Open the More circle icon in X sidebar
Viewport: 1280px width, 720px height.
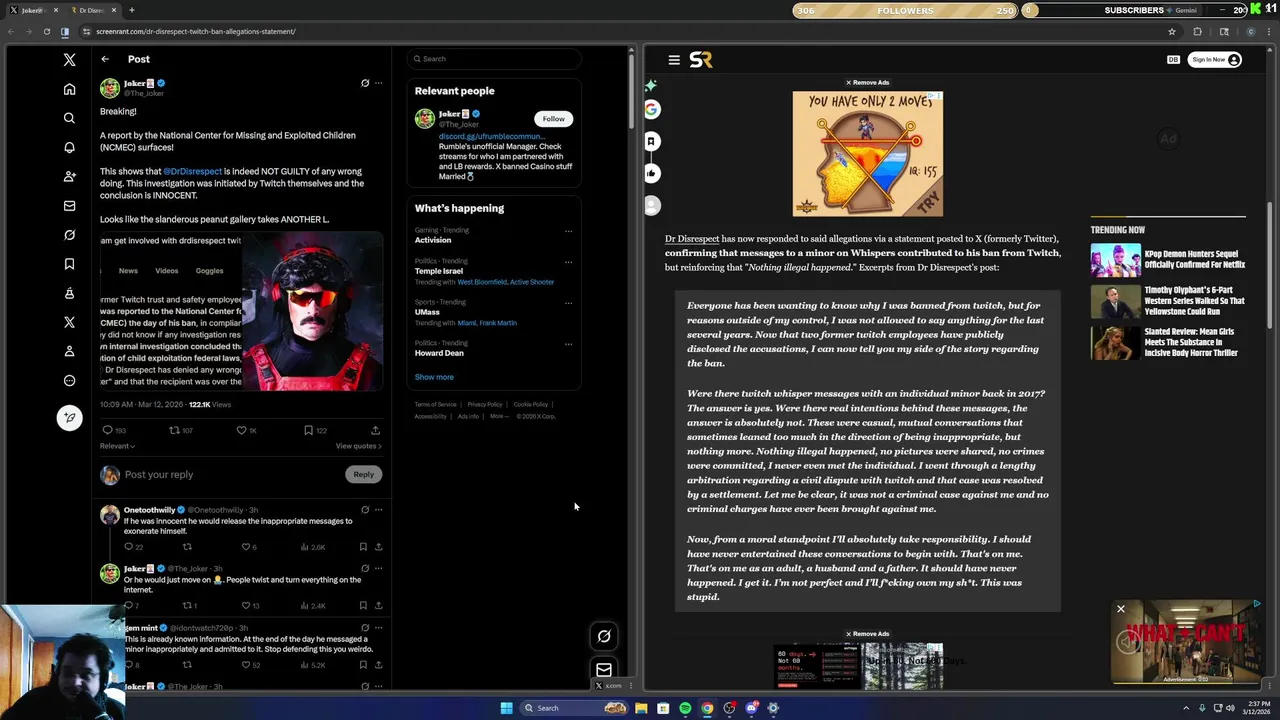pos(69,380)
